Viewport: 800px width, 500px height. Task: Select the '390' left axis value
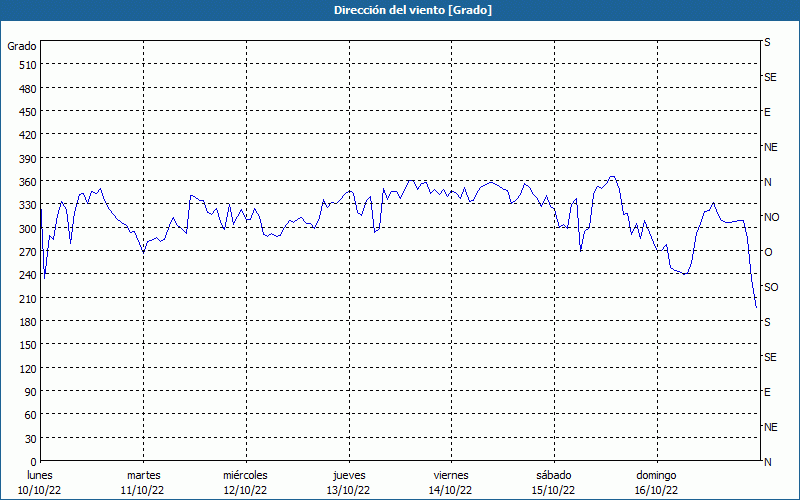point(28,159)
